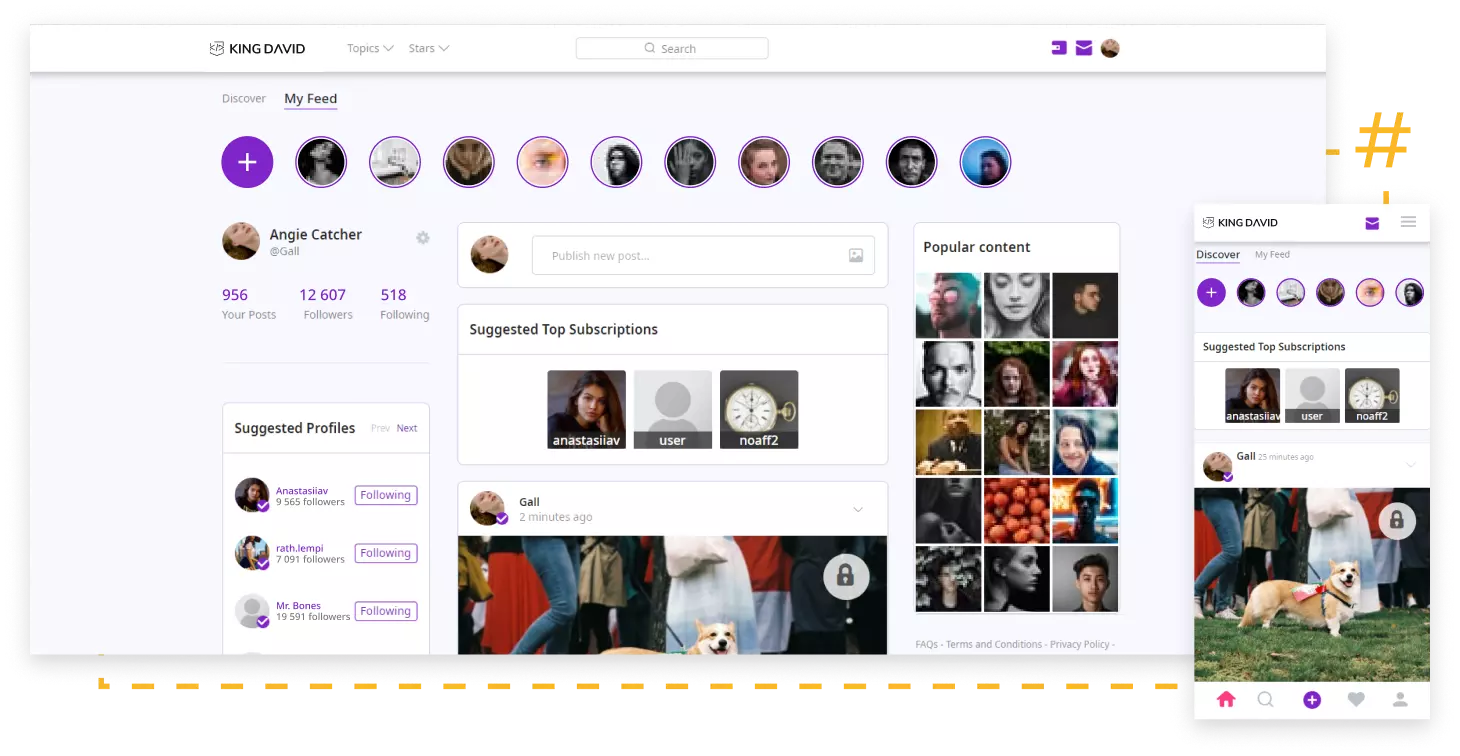This screenshot has height=756, width=1460.
Task: Expand the chevron menu on Gall's desktop post
Action: coord(857,510)
